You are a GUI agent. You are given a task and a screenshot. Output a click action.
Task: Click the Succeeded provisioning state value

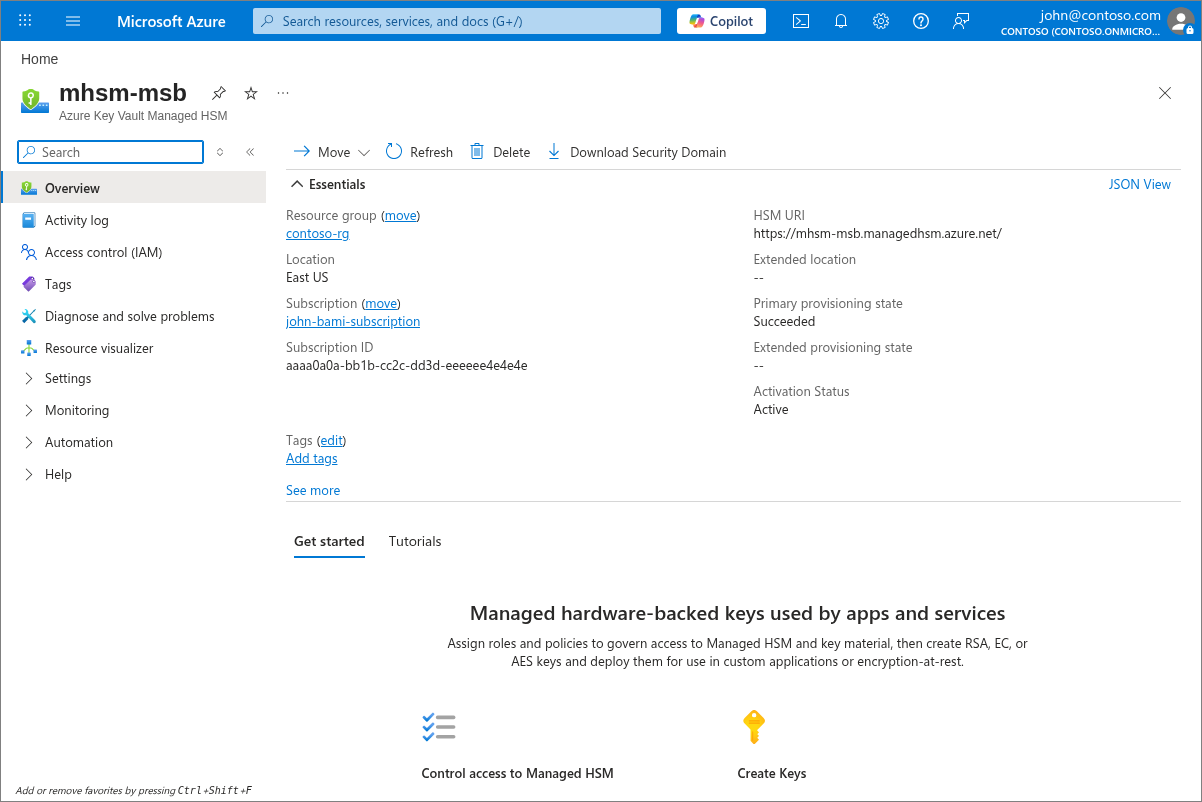(x=784, y=321)
